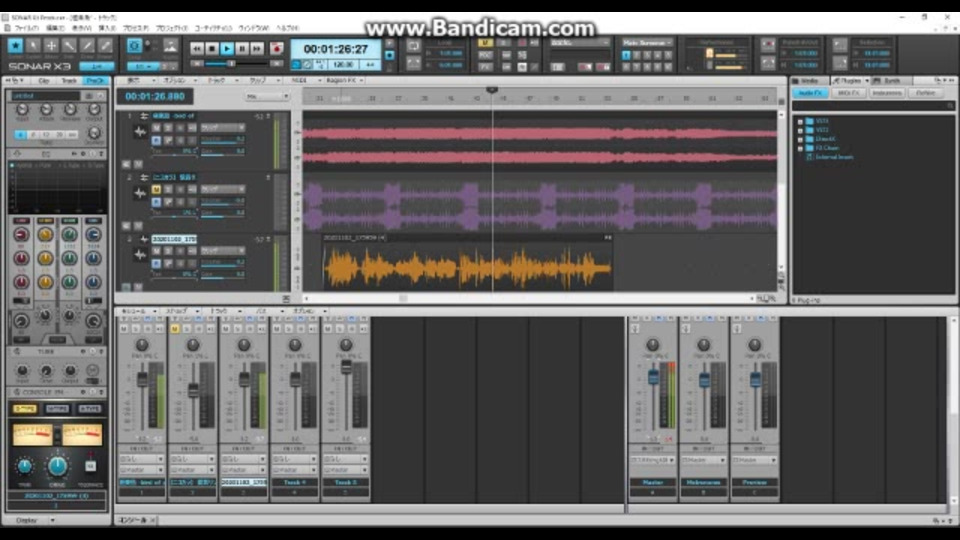The image size is (960, 540).
Task: Toggle mute on console channel 1
Action: pyautogui.click(x=124, y=329)
